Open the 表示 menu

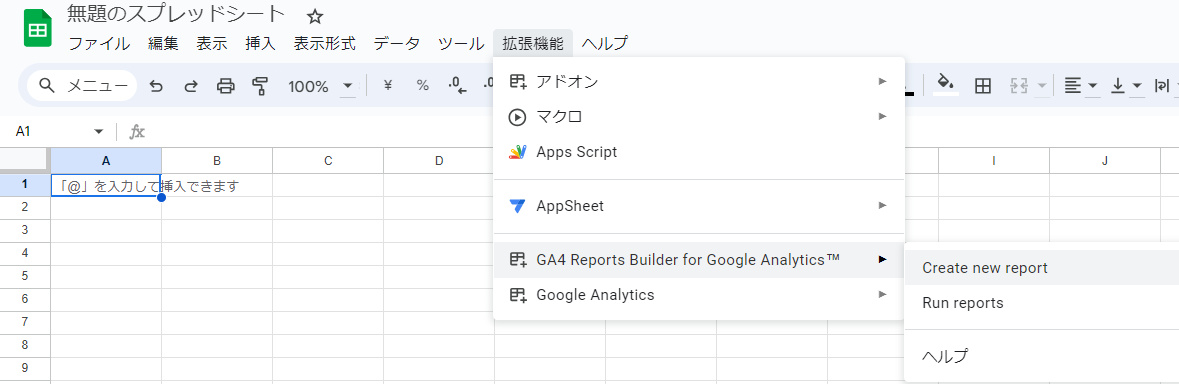tap(211, 44)
